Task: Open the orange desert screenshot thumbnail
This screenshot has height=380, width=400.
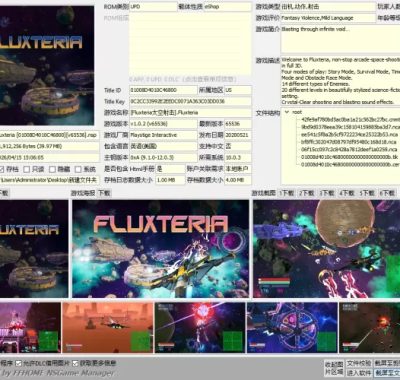Action: [108, 328]
